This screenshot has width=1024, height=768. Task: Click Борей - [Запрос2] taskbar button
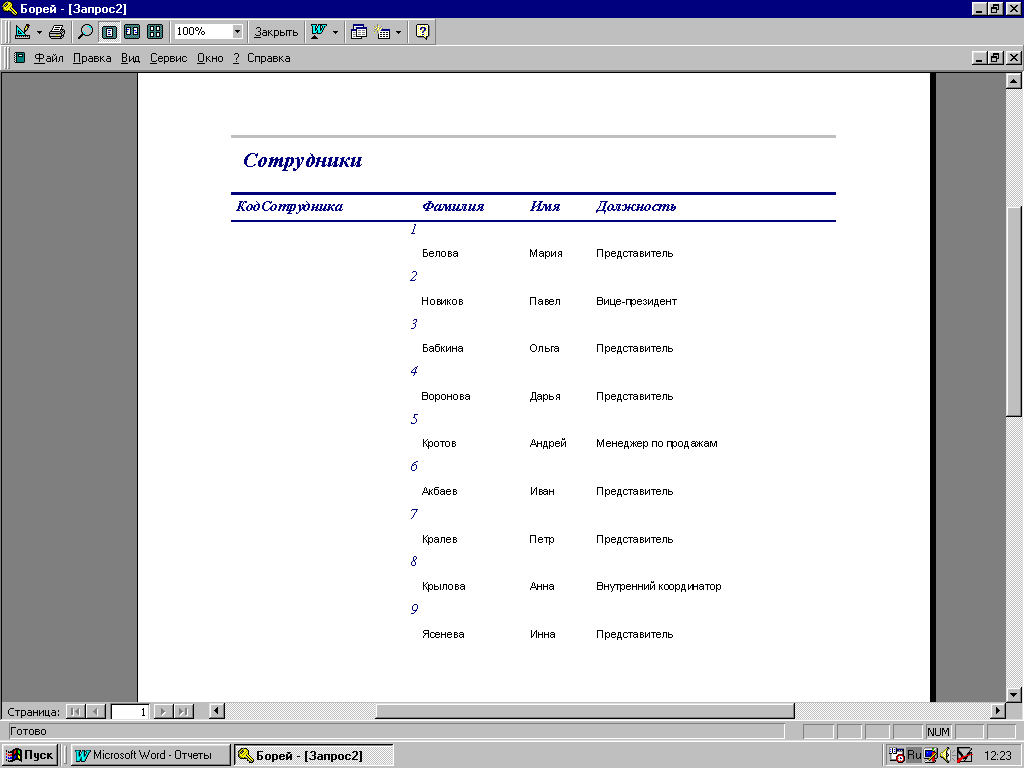click(313, 755)
